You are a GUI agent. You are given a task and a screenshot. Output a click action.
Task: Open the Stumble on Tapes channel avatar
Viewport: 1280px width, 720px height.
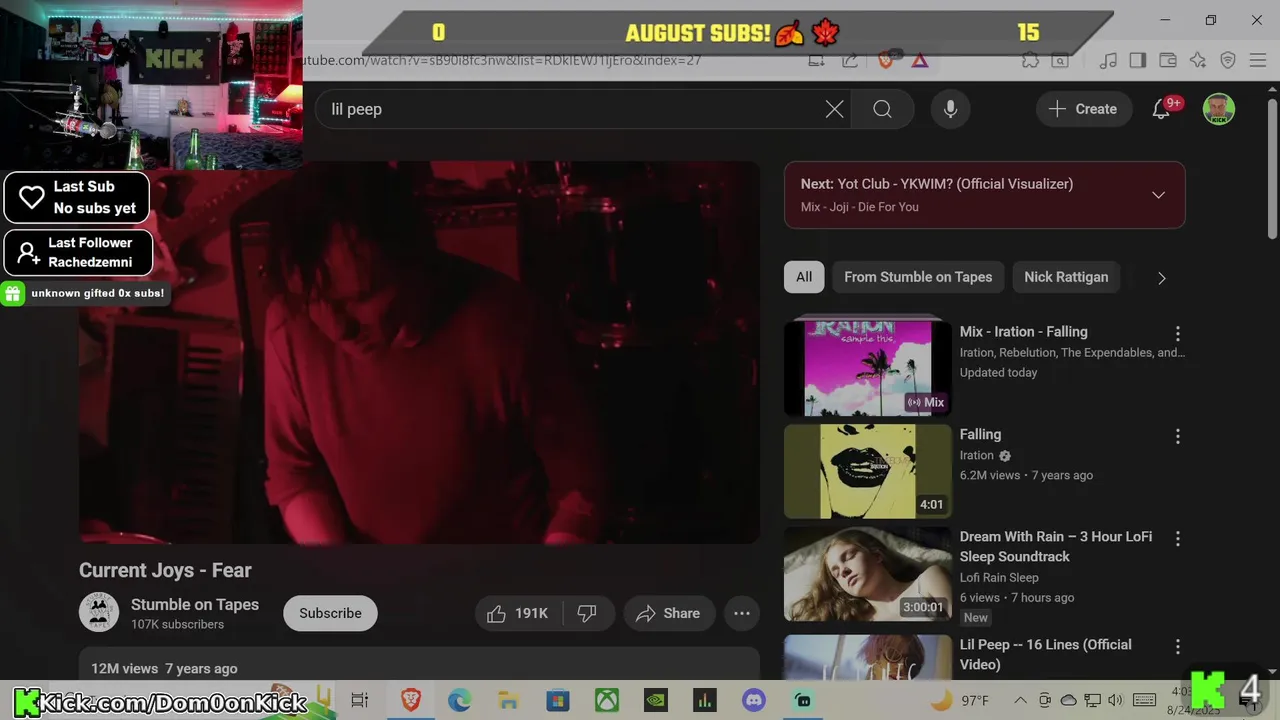click(x=99, y=613)
